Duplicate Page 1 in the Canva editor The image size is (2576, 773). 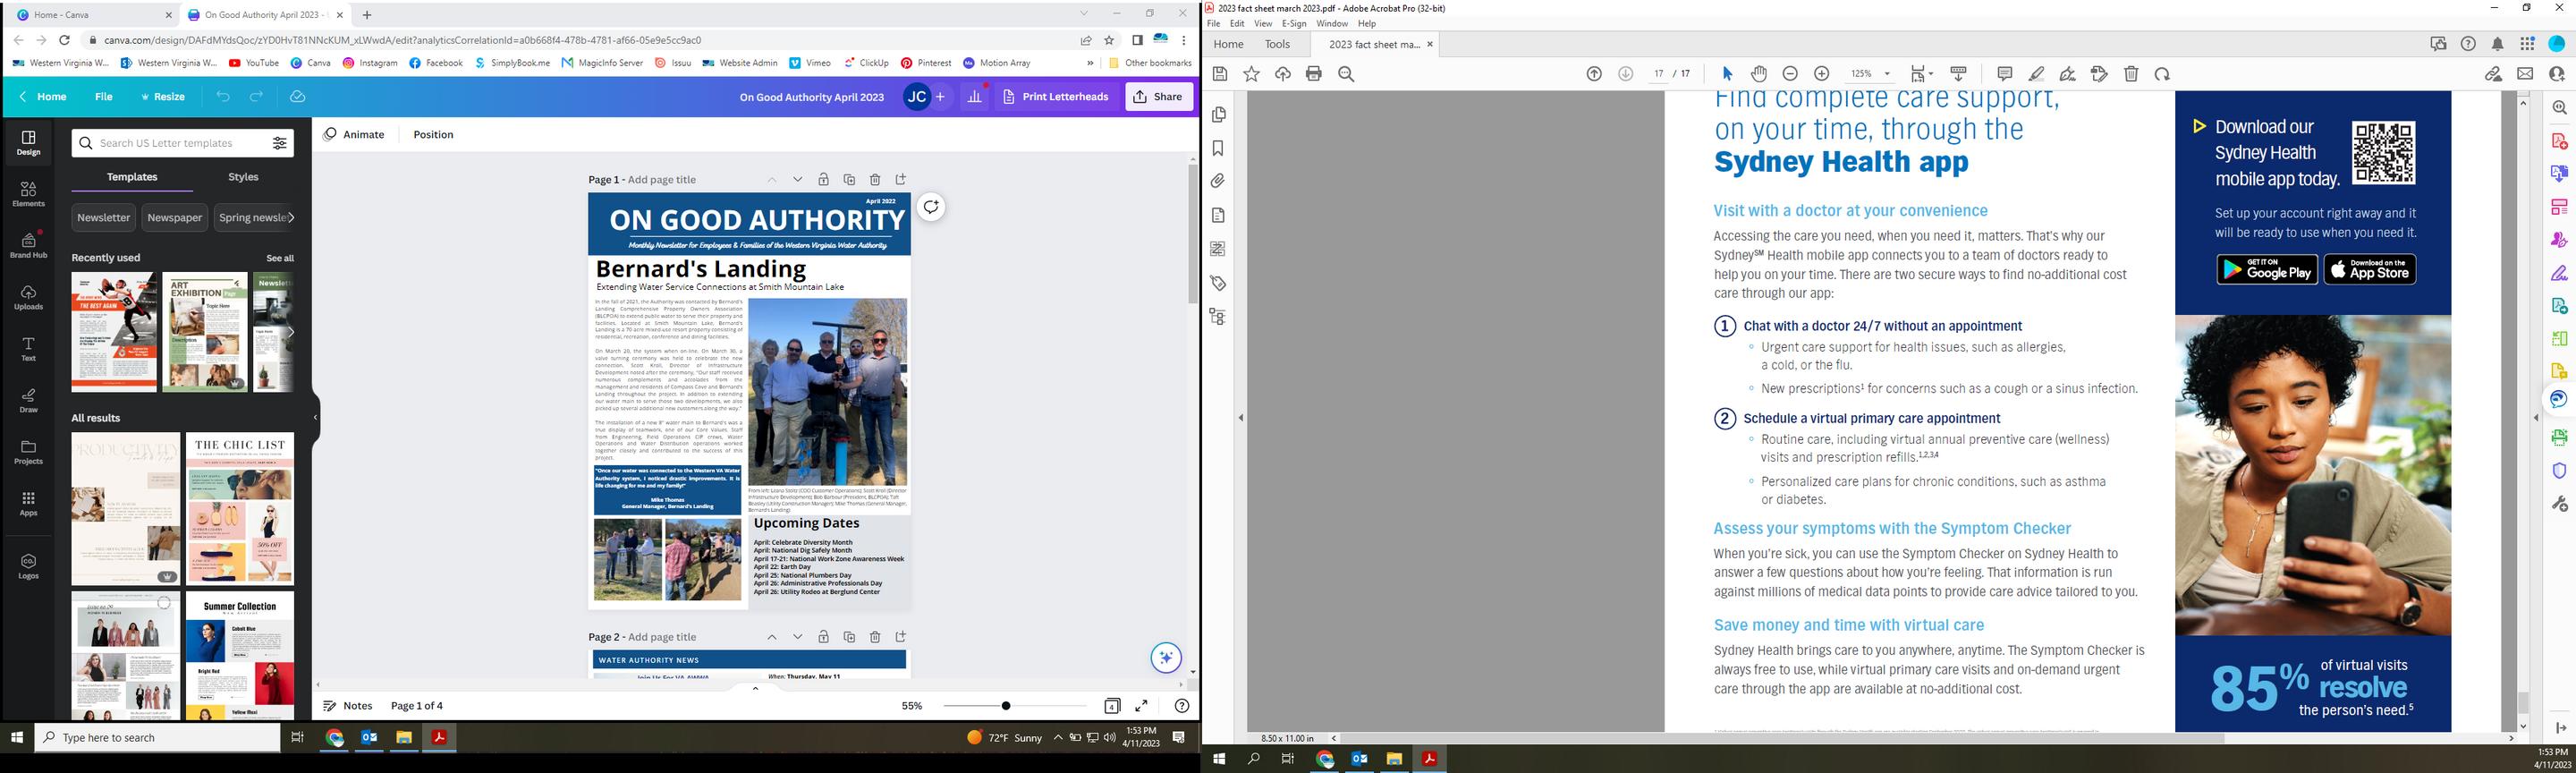coord(849,180)
